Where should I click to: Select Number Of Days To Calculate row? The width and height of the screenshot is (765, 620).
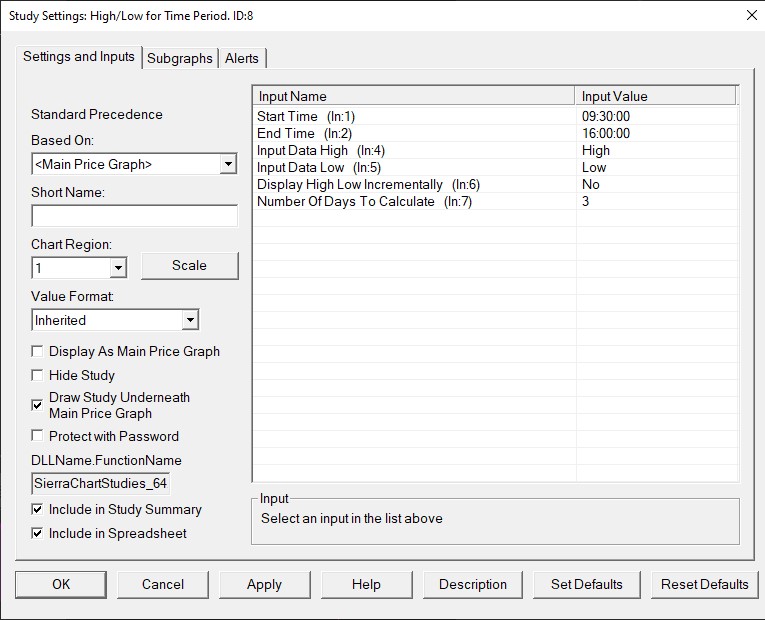click(x=495, y=201)
